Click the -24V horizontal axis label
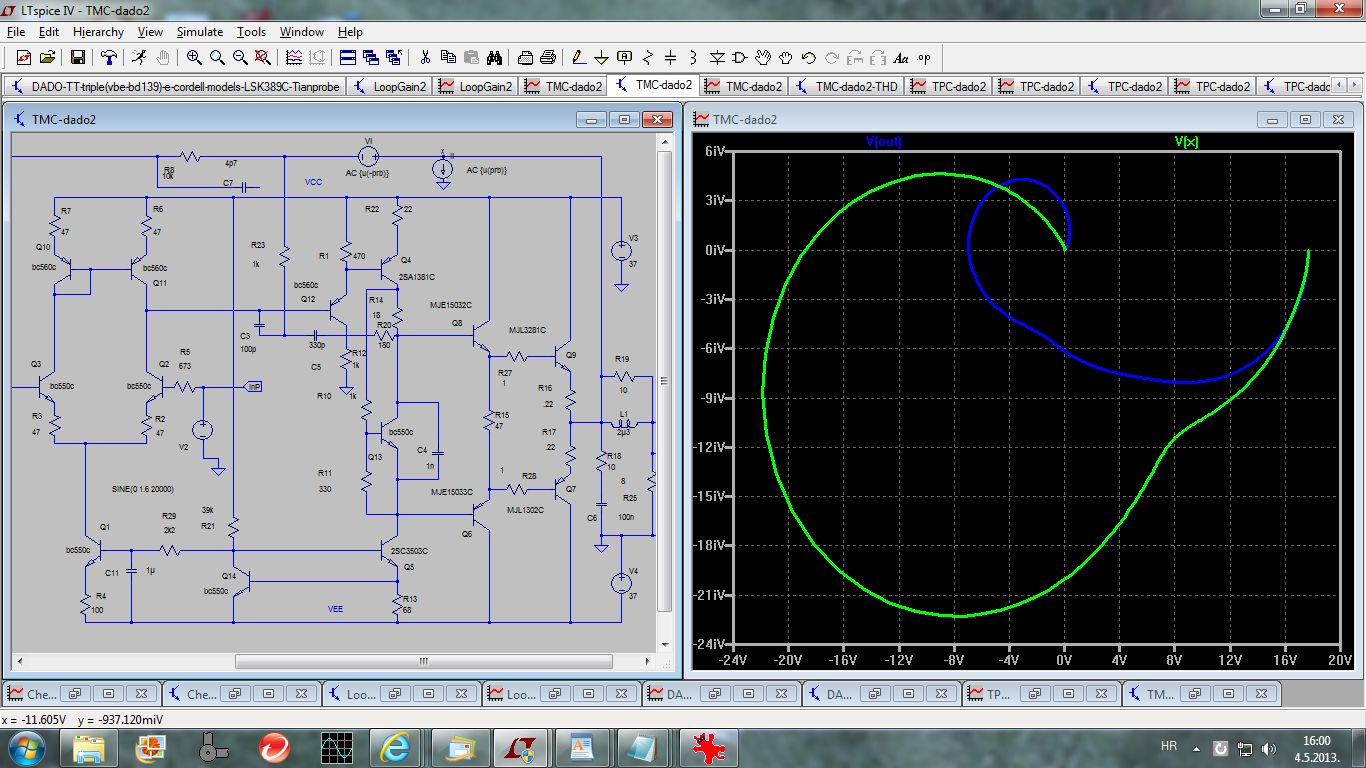The image size is (1366, 768). [x=734, y=659]
